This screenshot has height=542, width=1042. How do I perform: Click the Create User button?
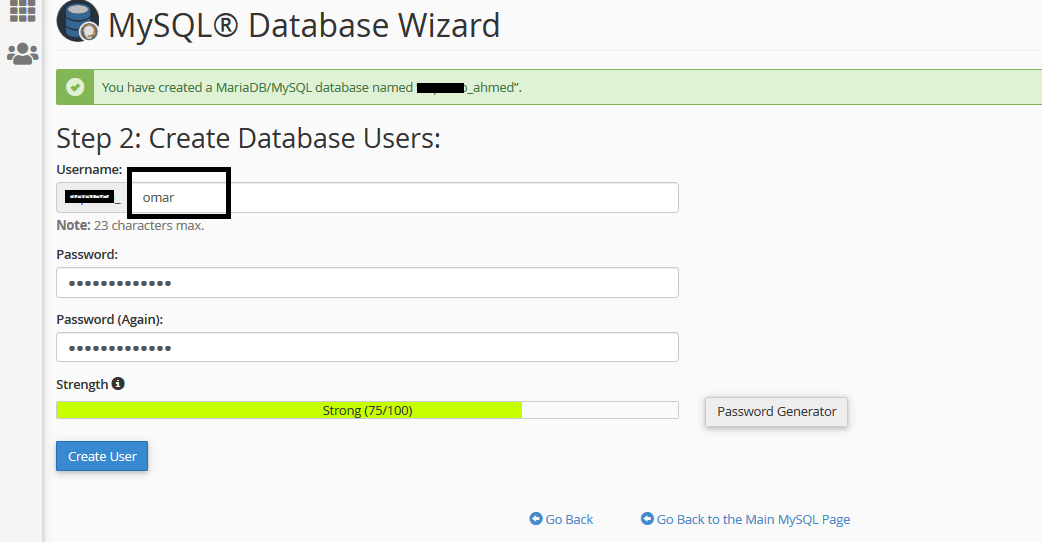(102, 456)
